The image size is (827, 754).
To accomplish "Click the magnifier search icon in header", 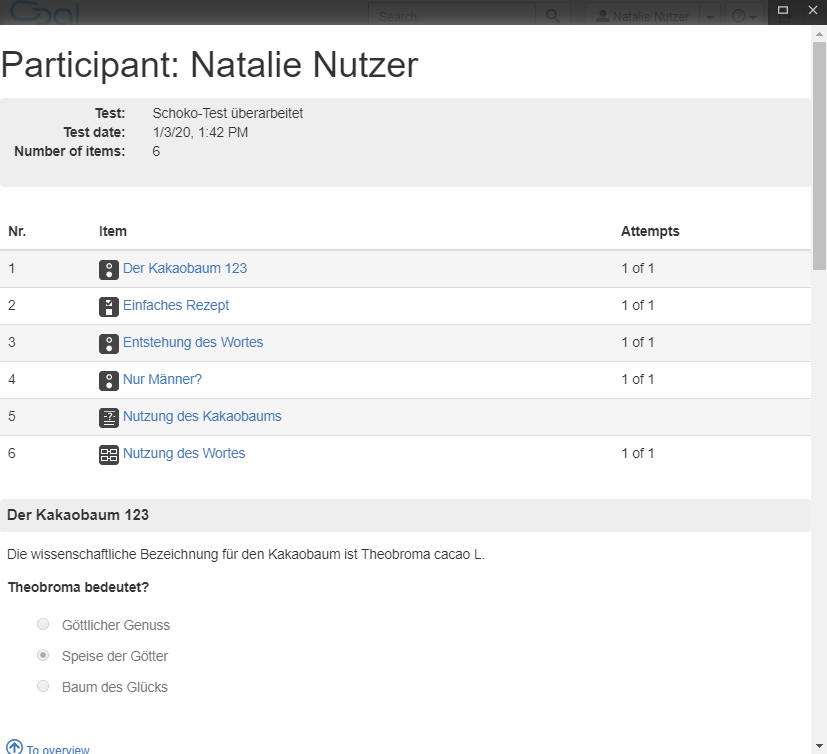I will click(x=552, y=15).
